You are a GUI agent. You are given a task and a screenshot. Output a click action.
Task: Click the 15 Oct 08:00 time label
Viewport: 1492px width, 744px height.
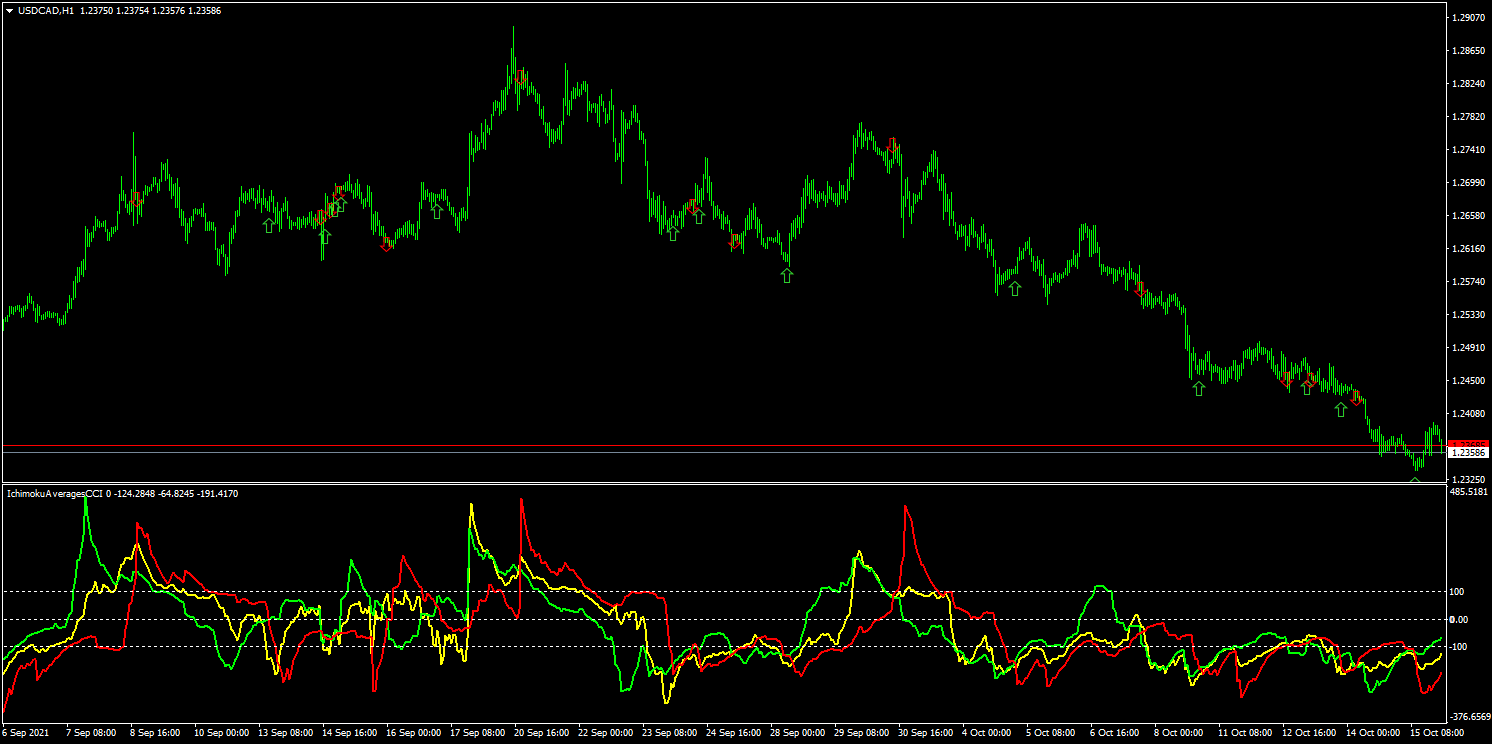tap(1438, 733)
